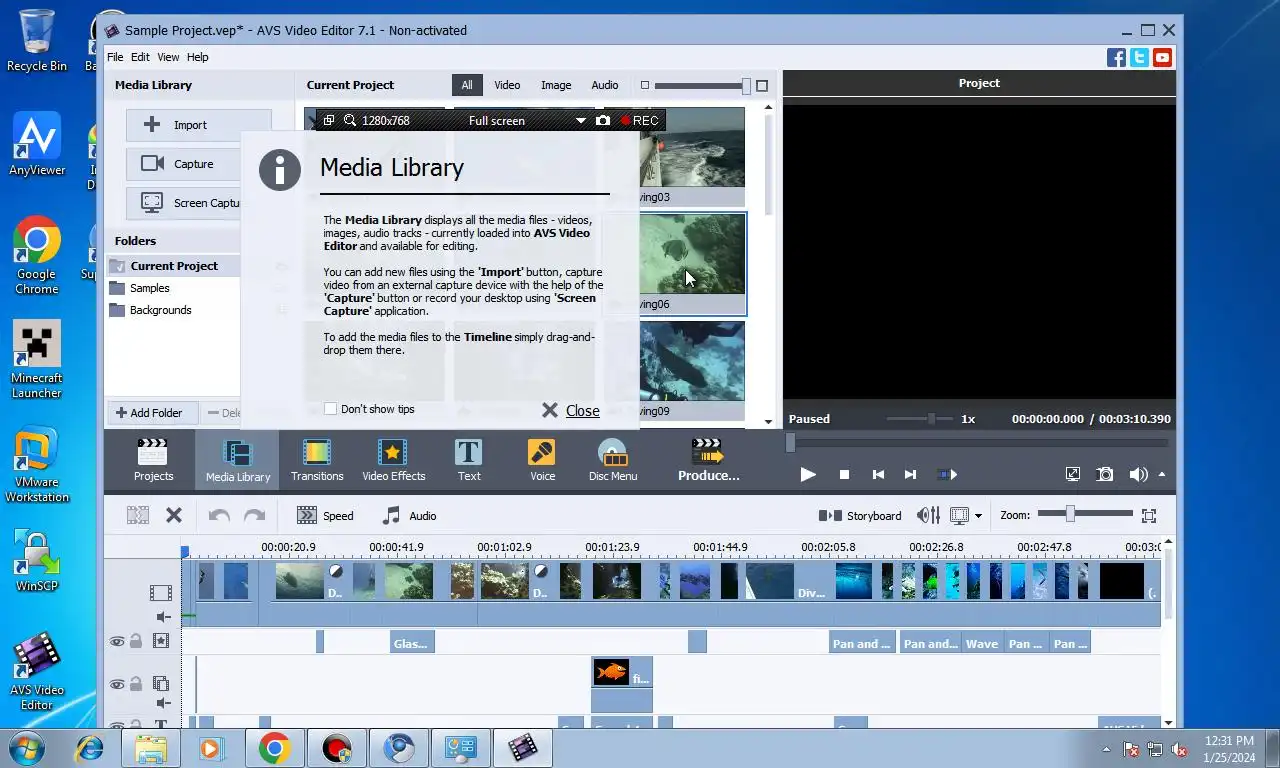Close the Media Library tip

click(571, 410)
